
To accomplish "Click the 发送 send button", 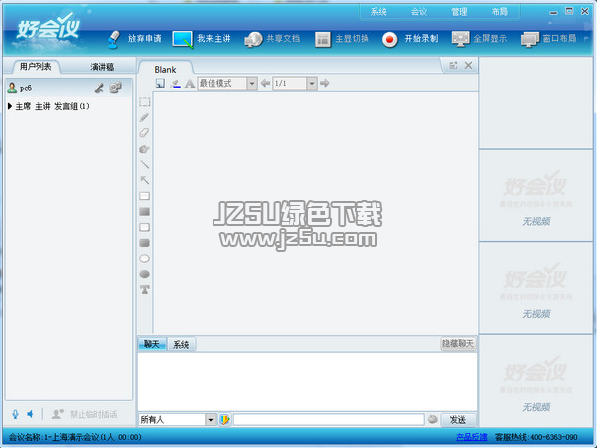I will tap(458, 419).
